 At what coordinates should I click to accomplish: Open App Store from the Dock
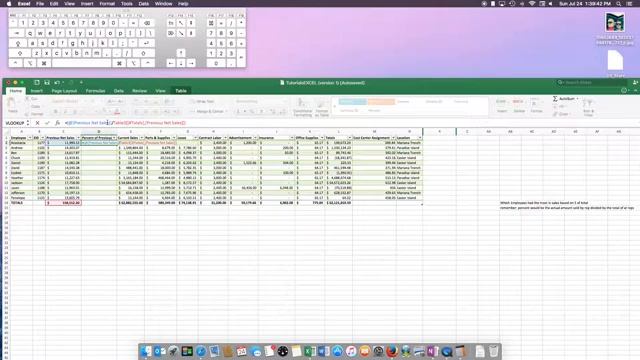click(337, 351)
